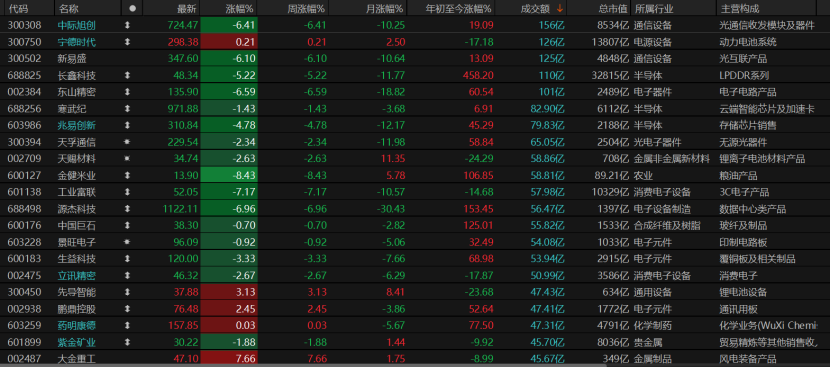Click the star marker icon in 景旺电子 row
The image size is (830, 367).
127,242
